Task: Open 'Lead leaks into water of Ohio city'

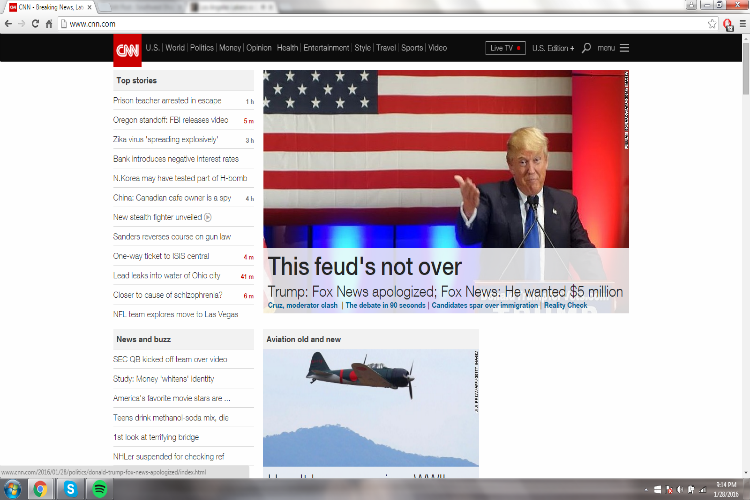Action: [166, 276]
